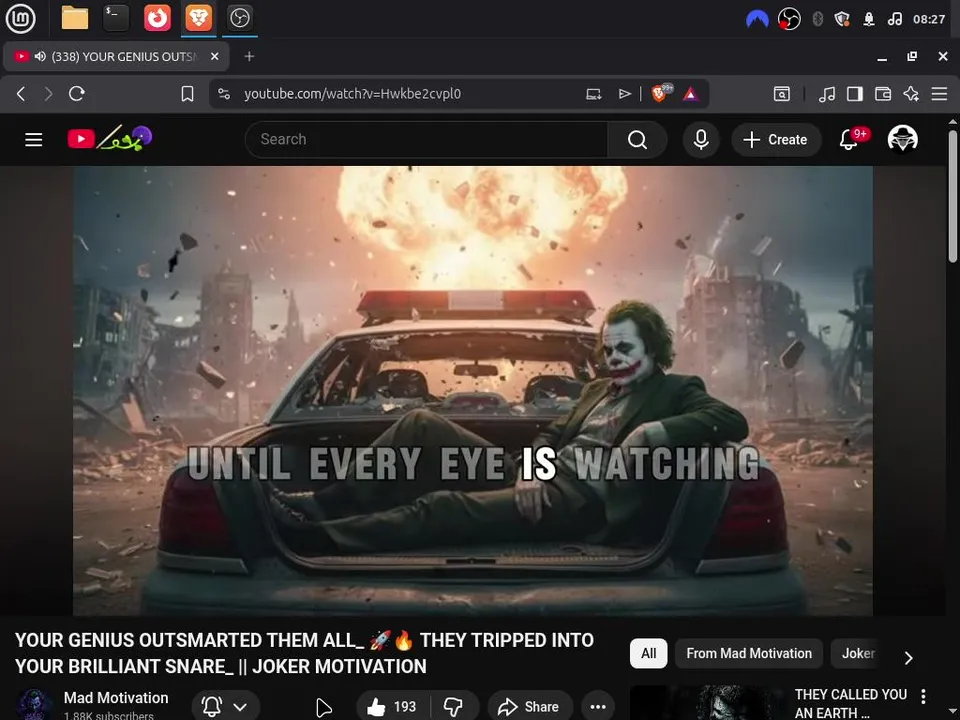This screenshot has width=960, height=720.
Task: Open the Mad Motivation channel name
Action: pos(116,697)
